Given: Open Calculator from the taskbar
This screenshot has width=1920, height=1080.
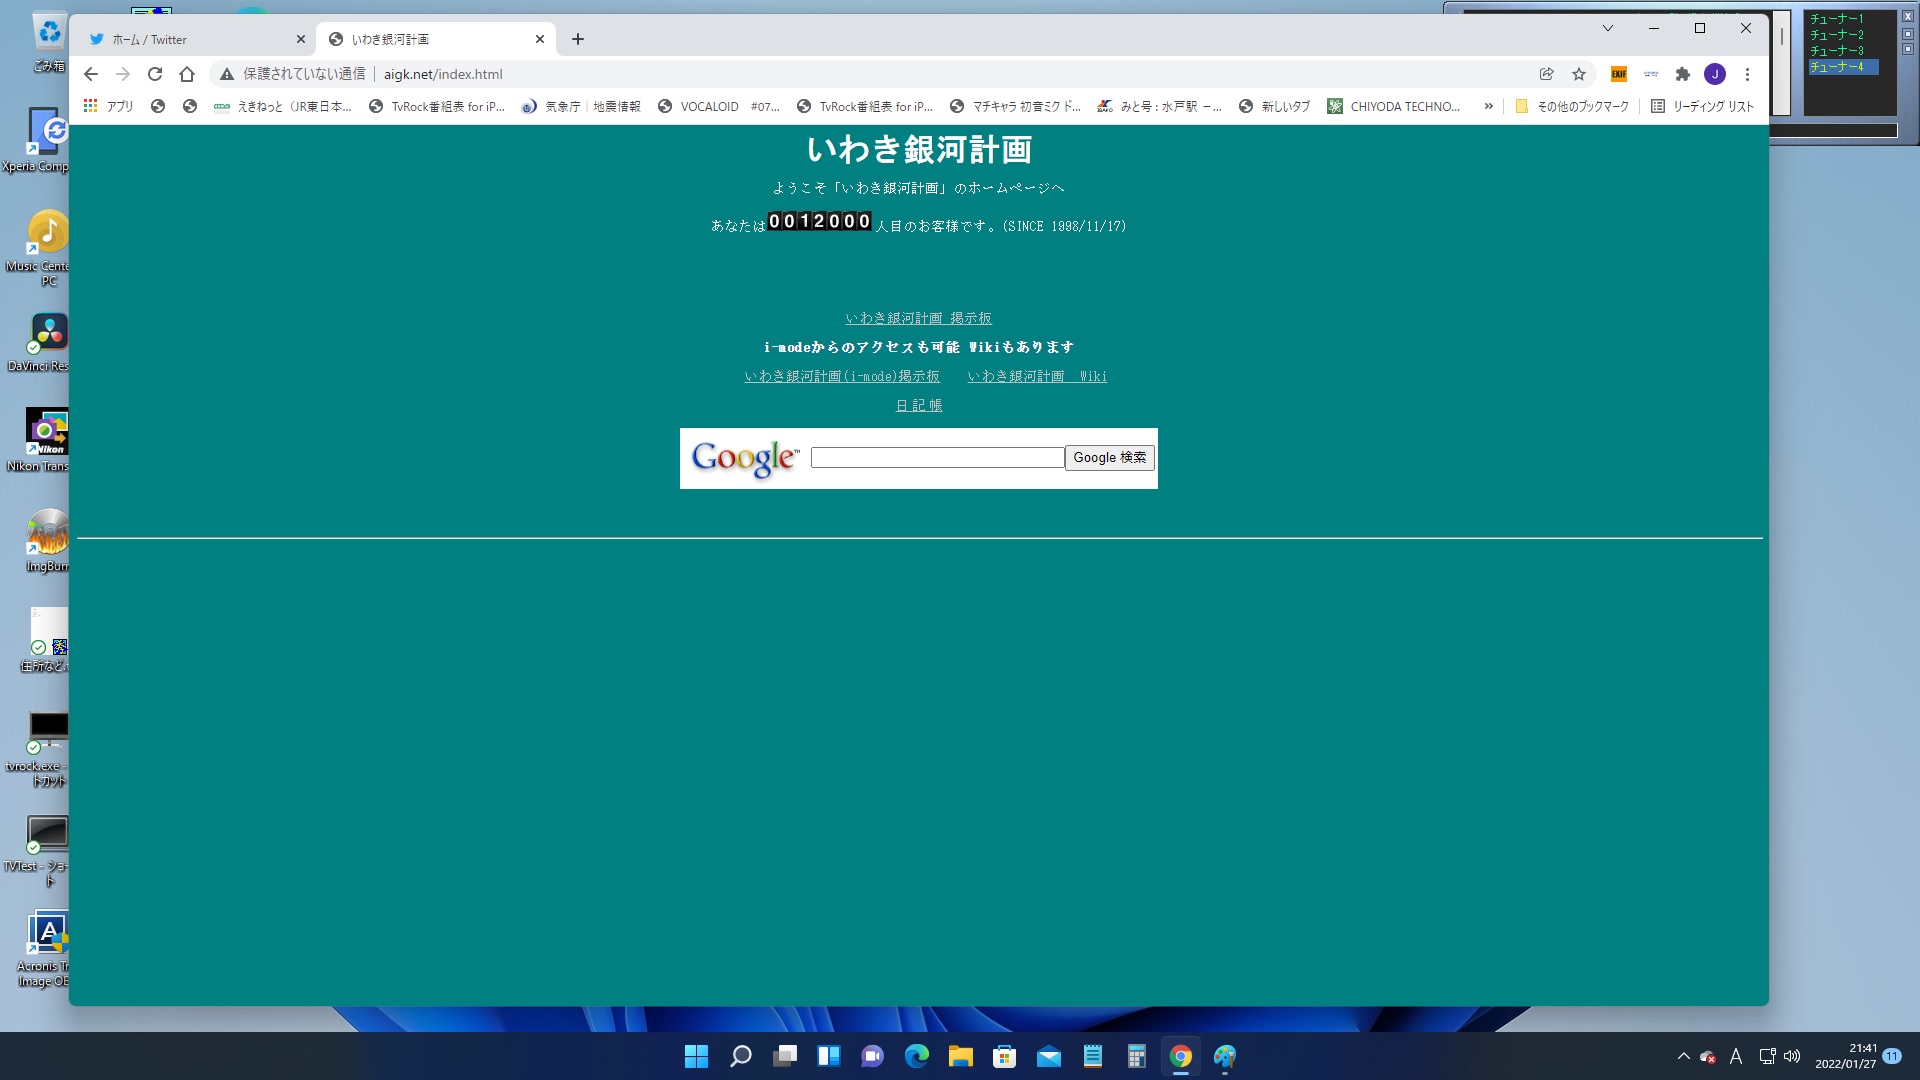Looking at the screenshot, I should (x=1137, y=1056).
